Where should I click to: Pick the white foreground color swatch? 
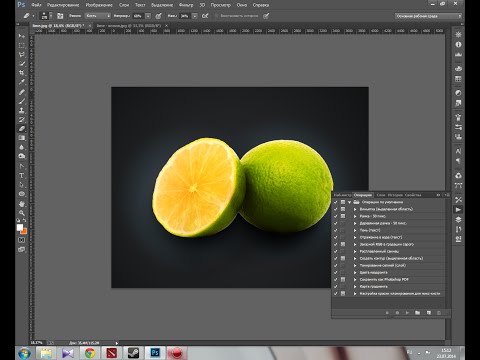pyautogui.click(x=20, y=227)
